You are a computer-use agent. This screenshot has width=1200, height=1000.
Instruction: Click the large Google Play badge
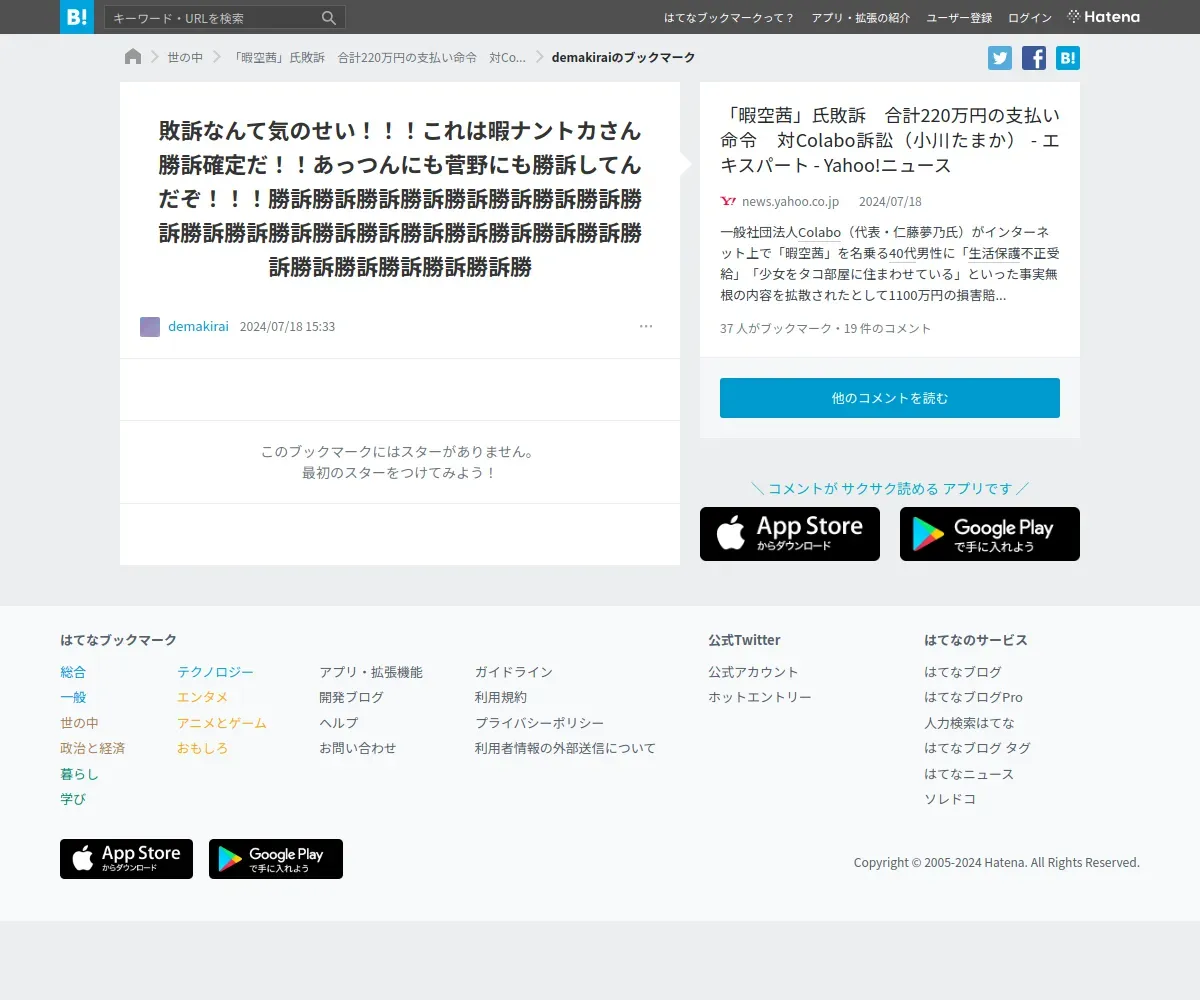coord(990,534)
